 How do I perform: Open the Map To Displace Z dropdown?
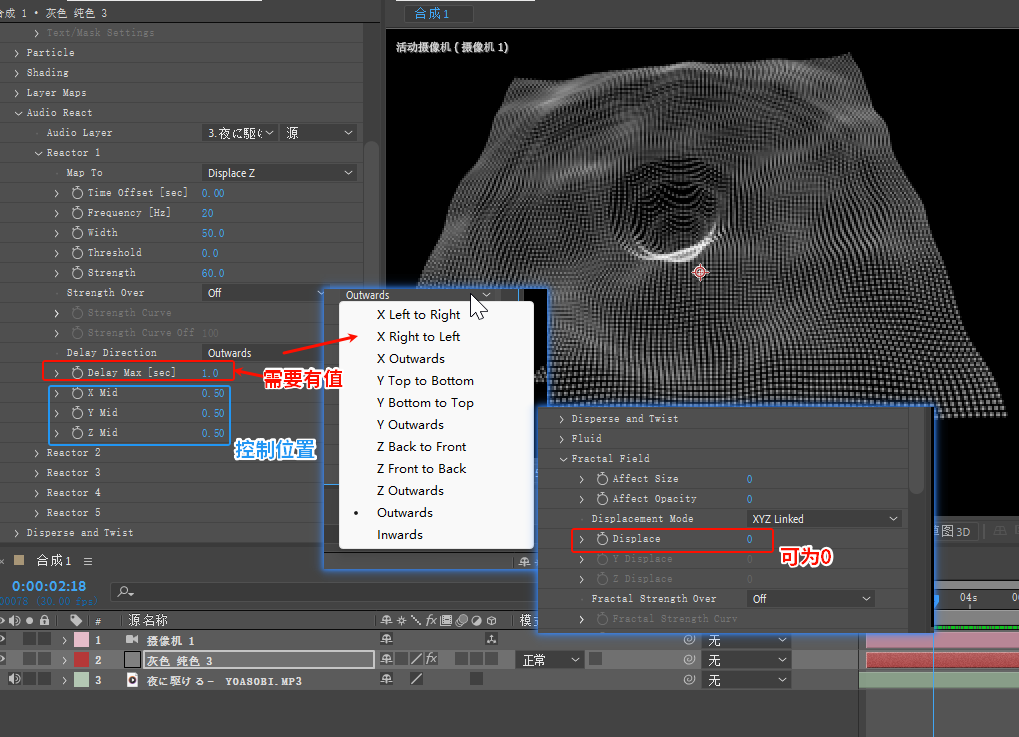point(279,173)
